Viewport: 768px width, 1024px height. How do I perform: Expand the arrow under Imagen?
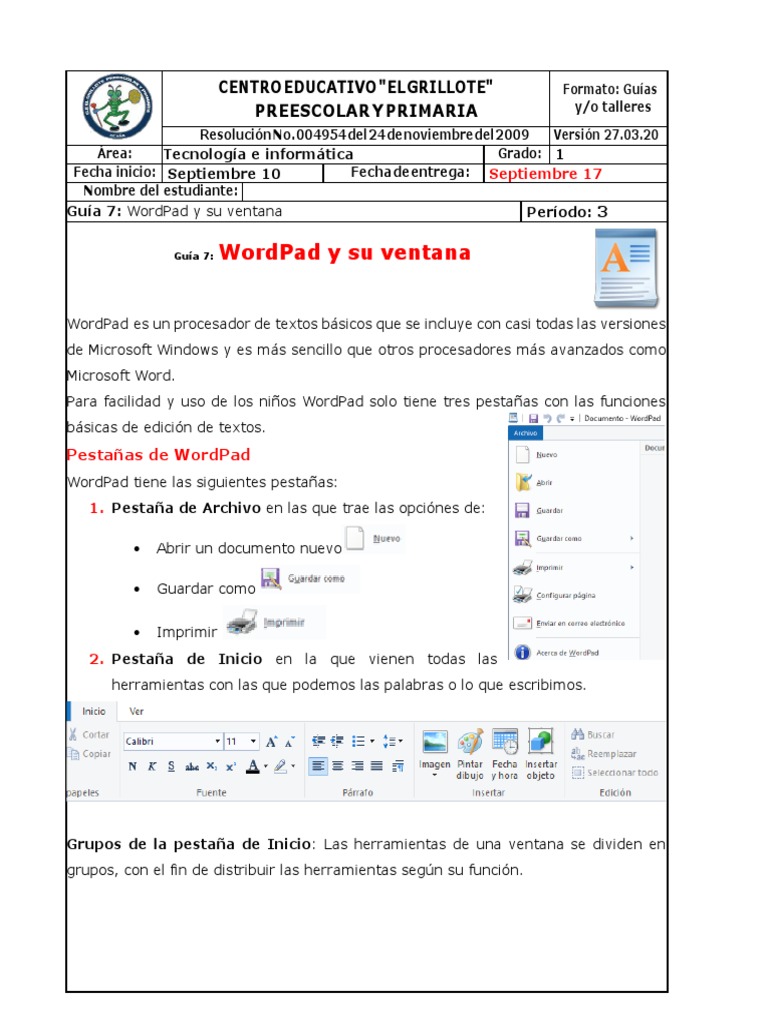click(435, 775)
